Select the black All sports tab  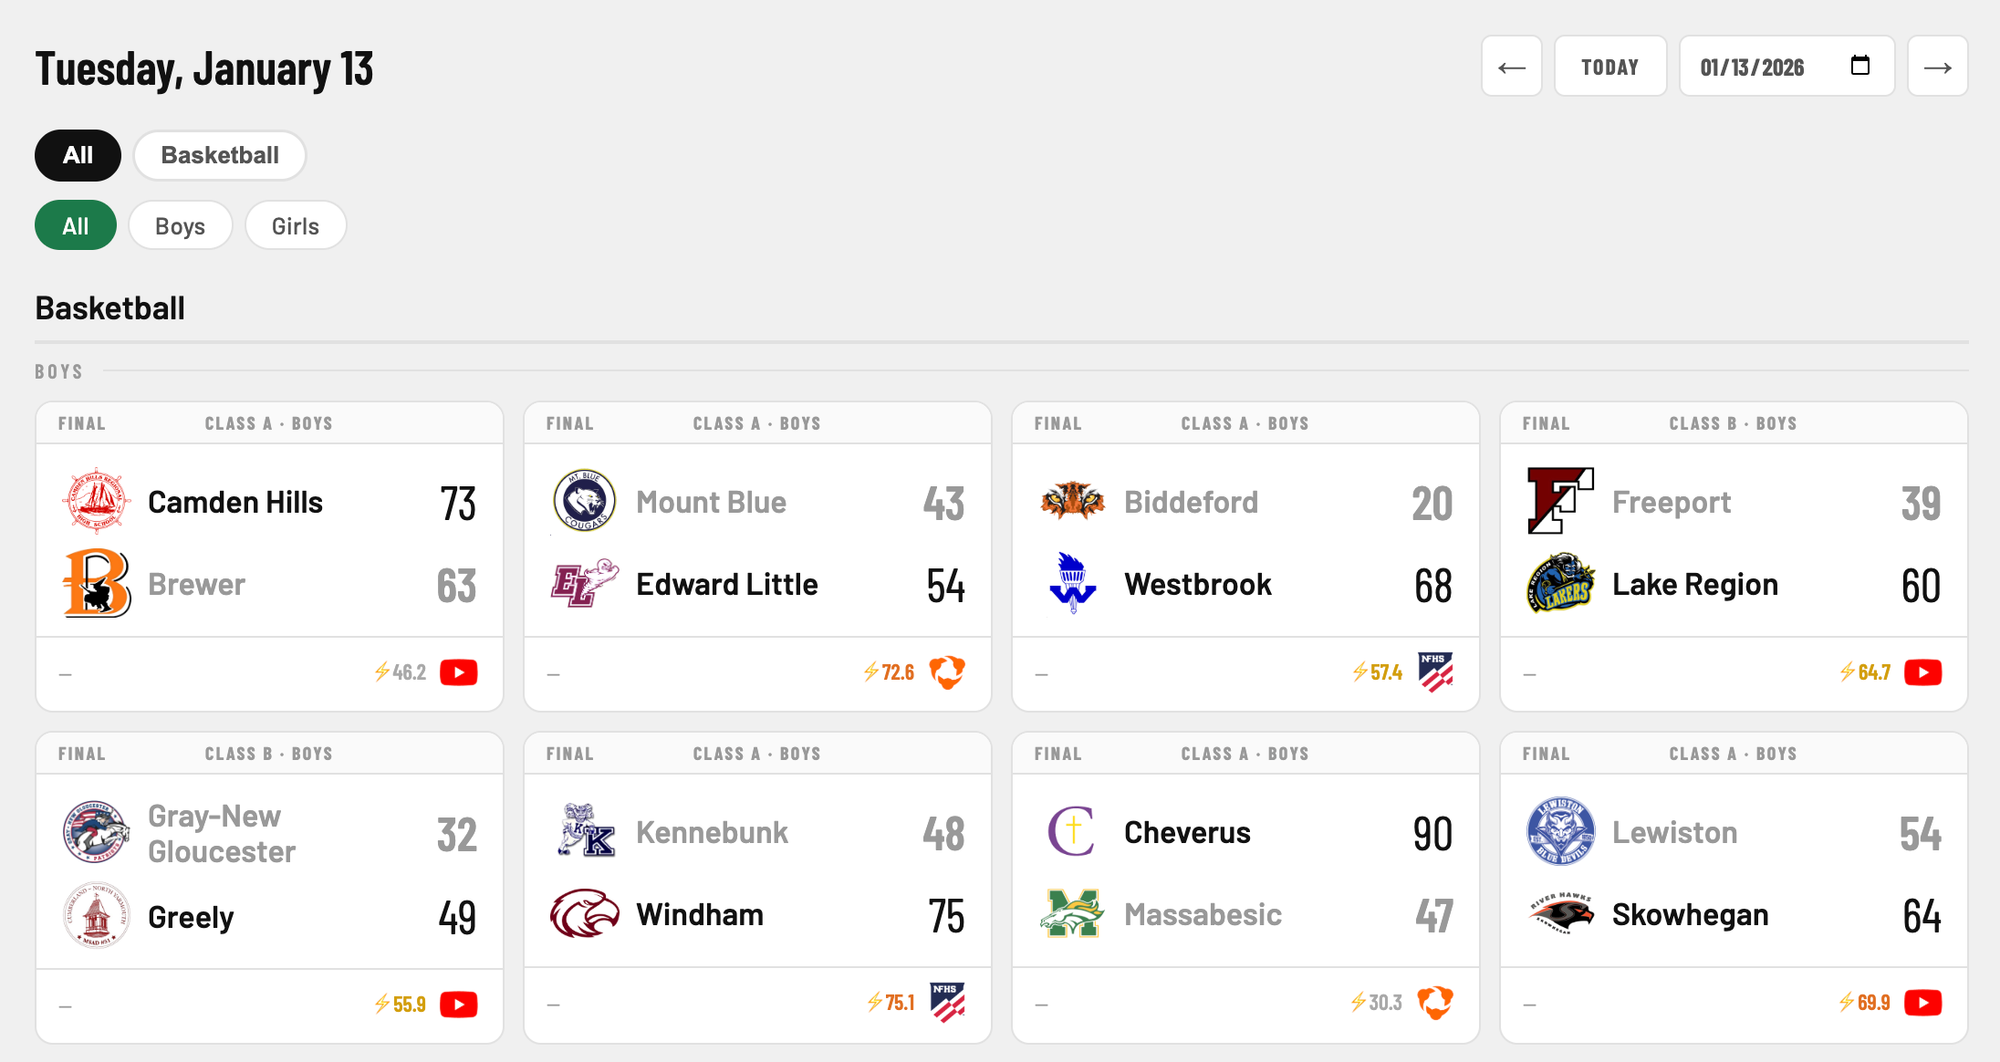pyautogui.click(x=78, y=155)
